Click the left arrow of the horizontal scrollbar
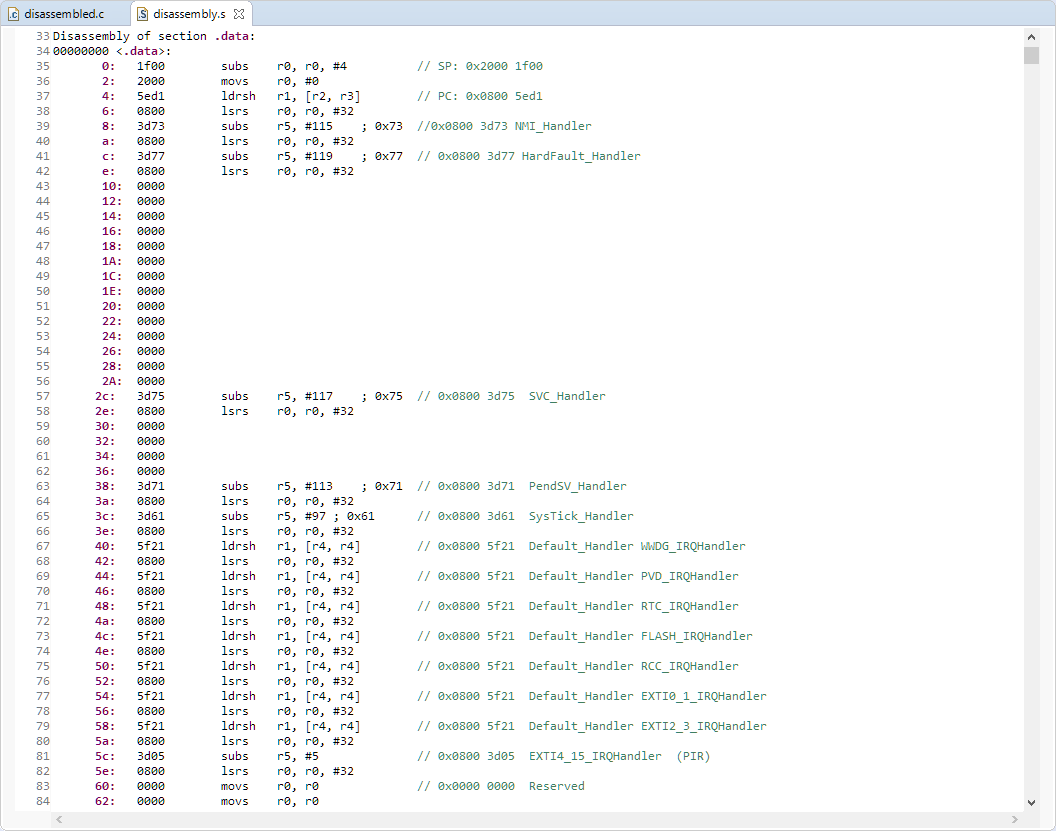The image size is (1056, 831). pos(58,819)
